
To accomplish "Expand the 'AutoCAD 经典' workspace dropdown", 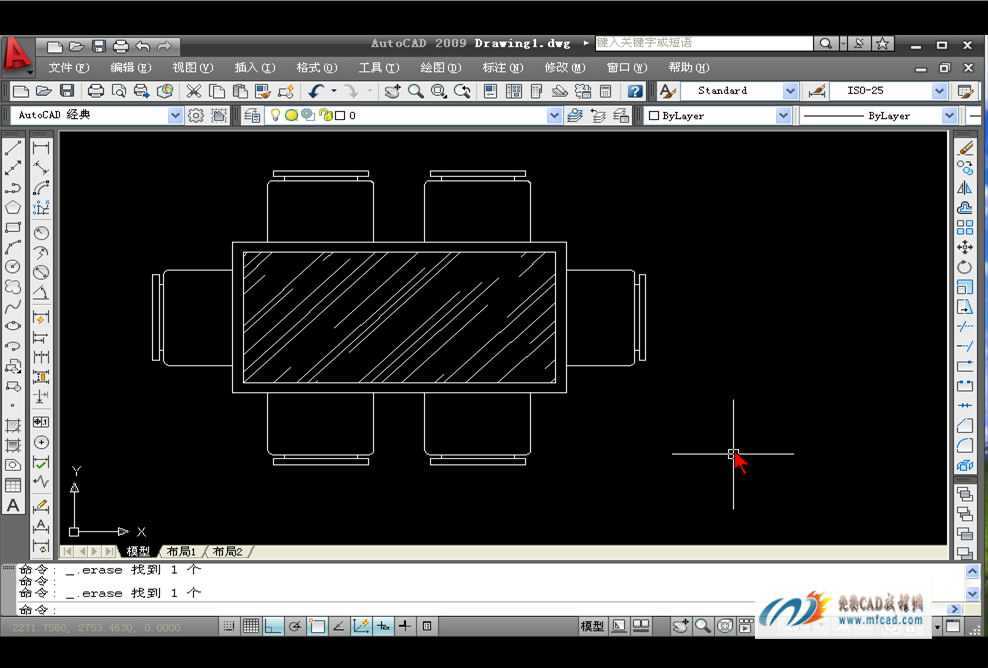I will tap(176, 115).
